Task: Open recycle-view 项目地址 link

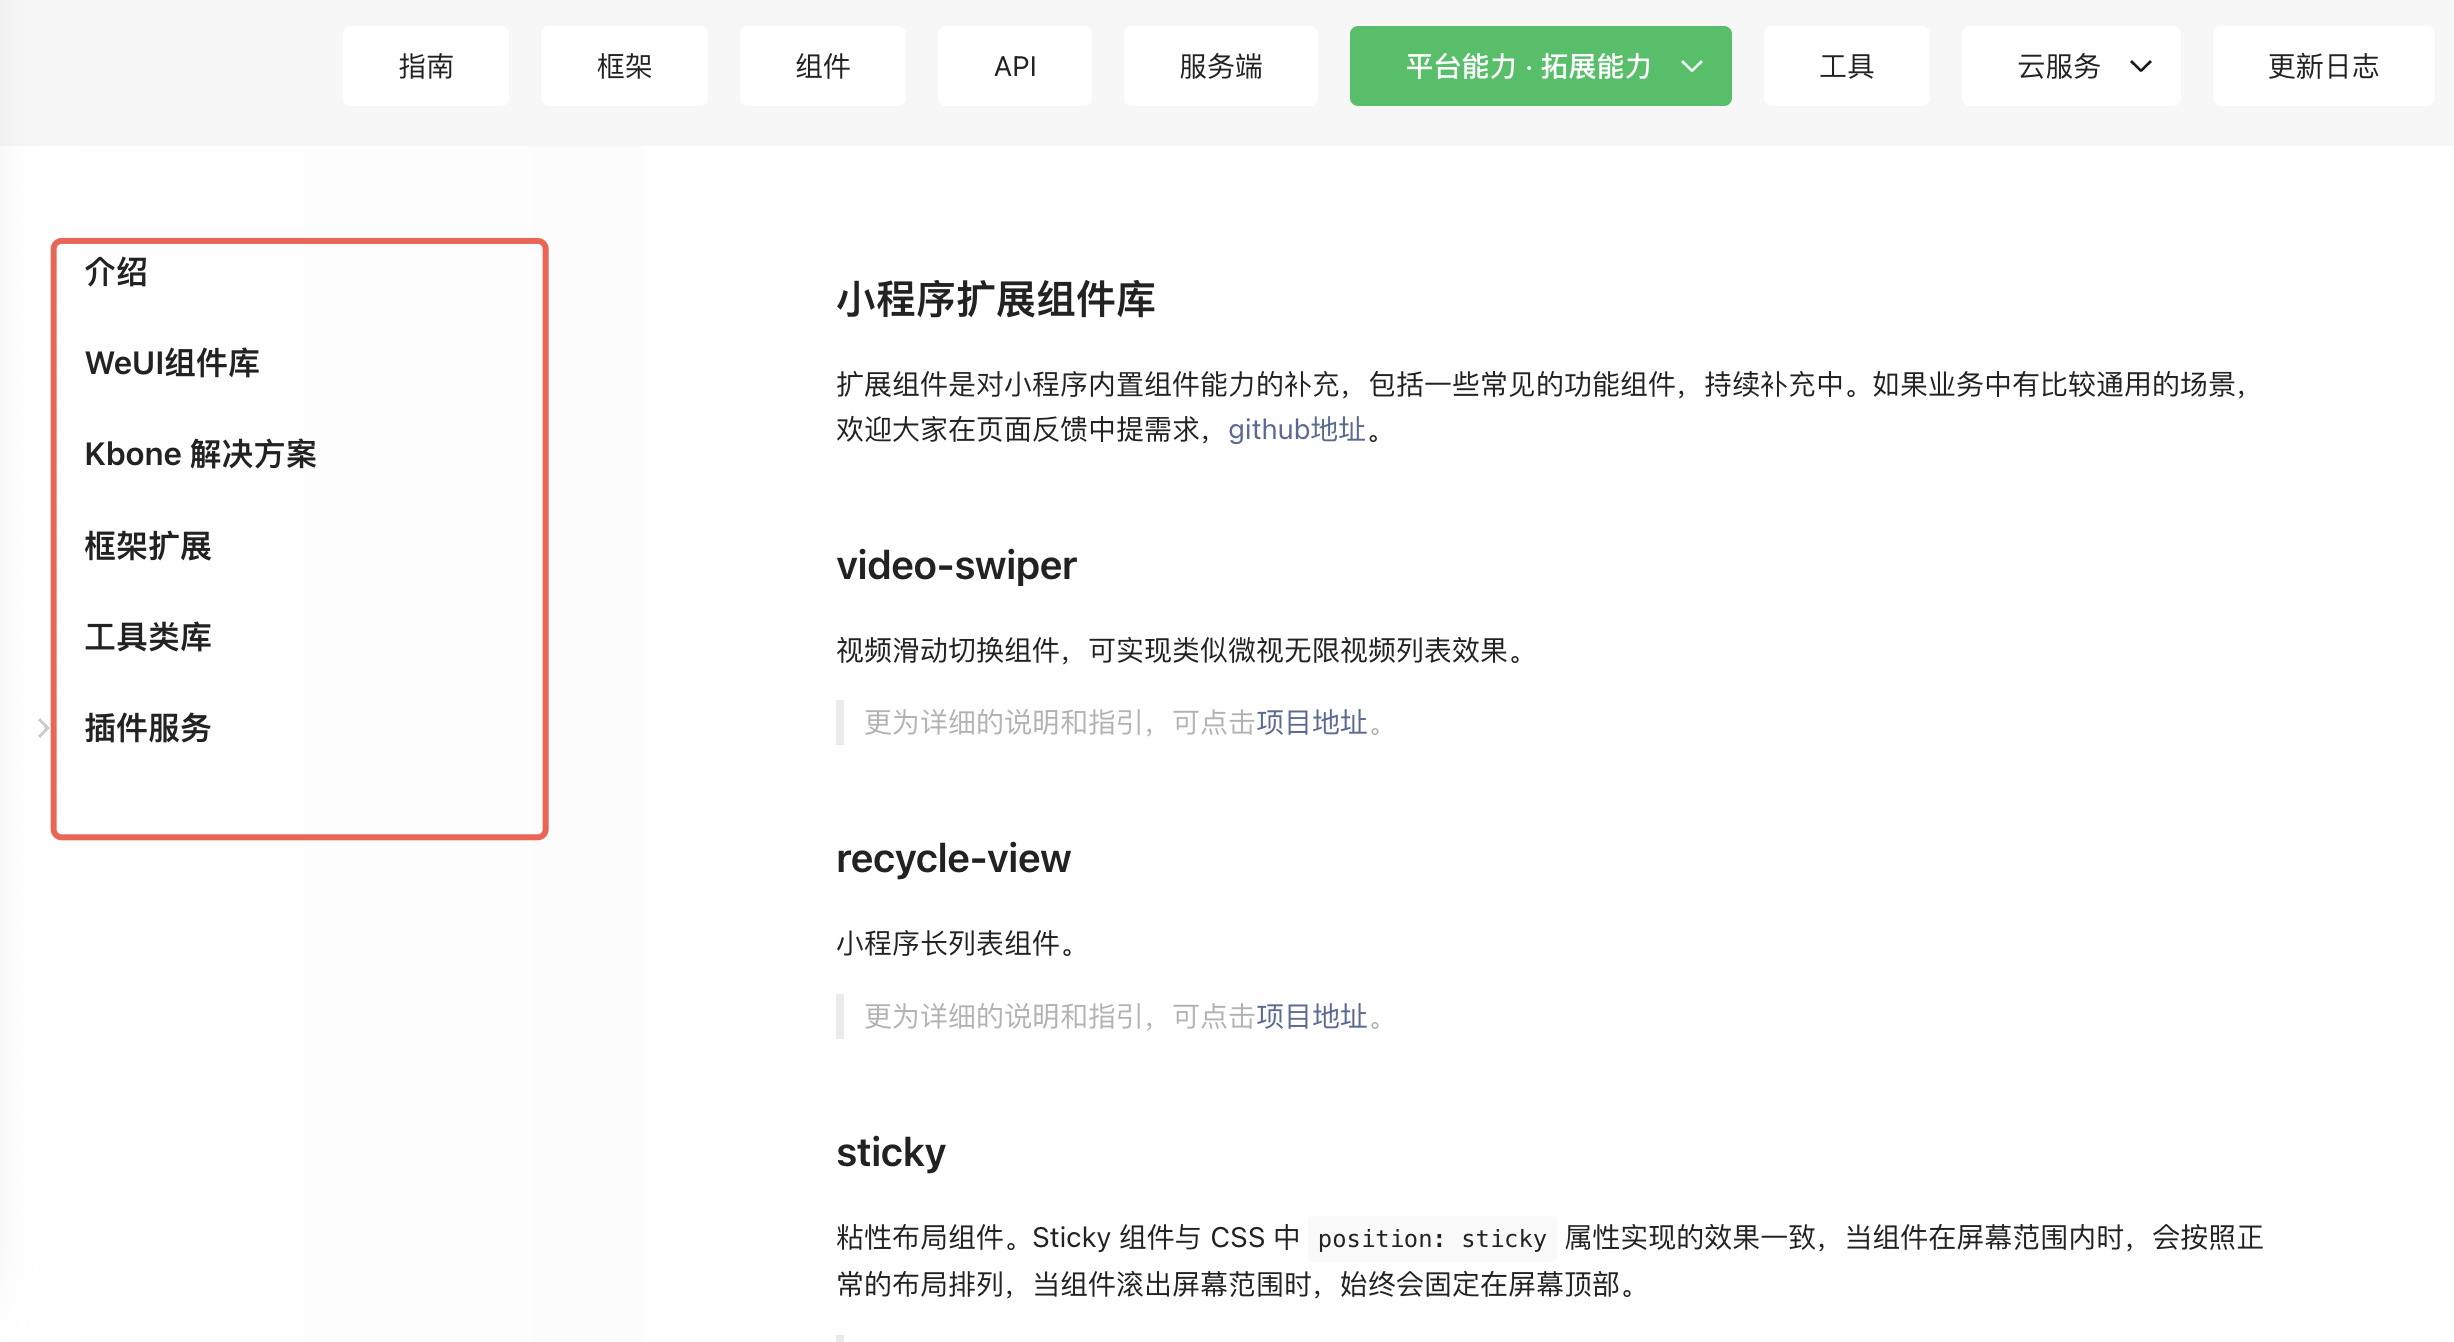Action: (x=1311, y=1016)
